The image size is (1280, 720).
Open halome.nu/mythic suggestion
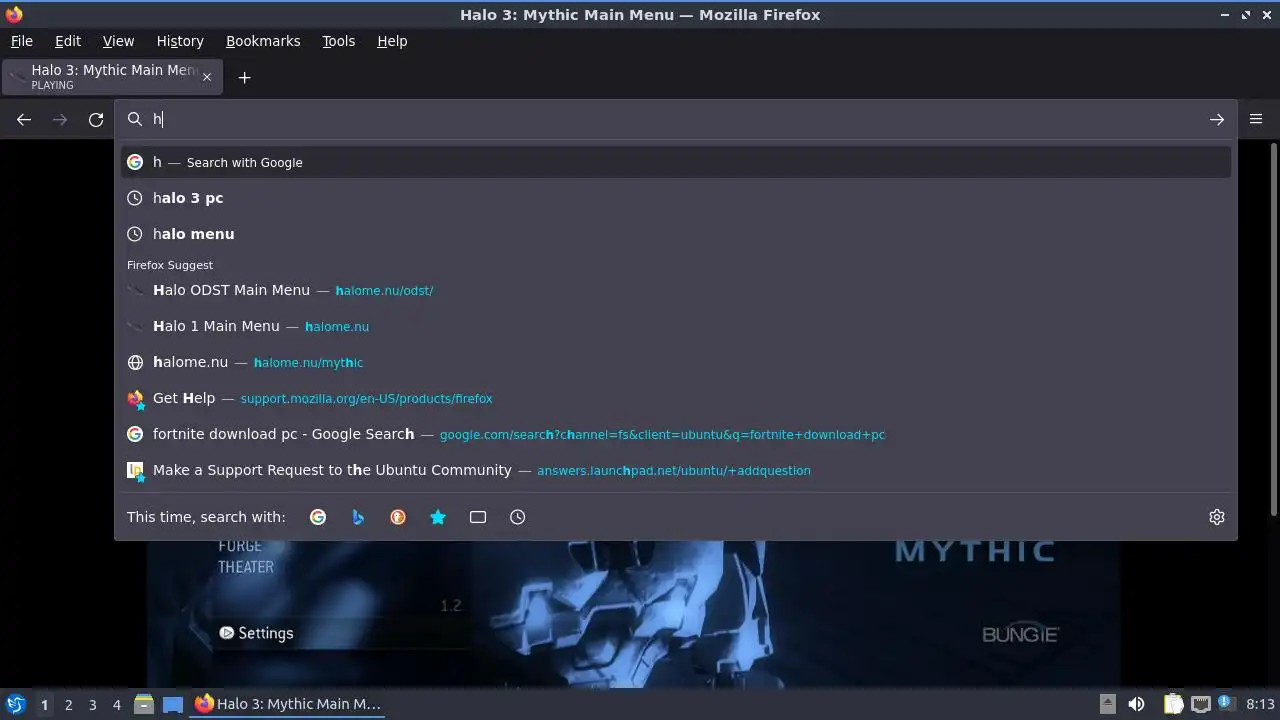676,362
